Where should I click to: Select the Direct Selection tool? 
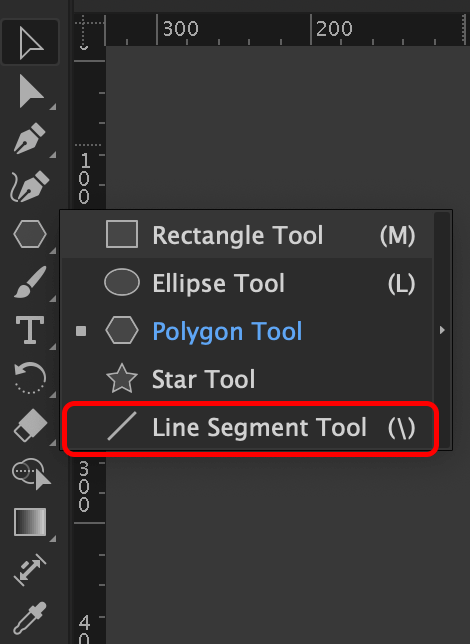point(30,92)
